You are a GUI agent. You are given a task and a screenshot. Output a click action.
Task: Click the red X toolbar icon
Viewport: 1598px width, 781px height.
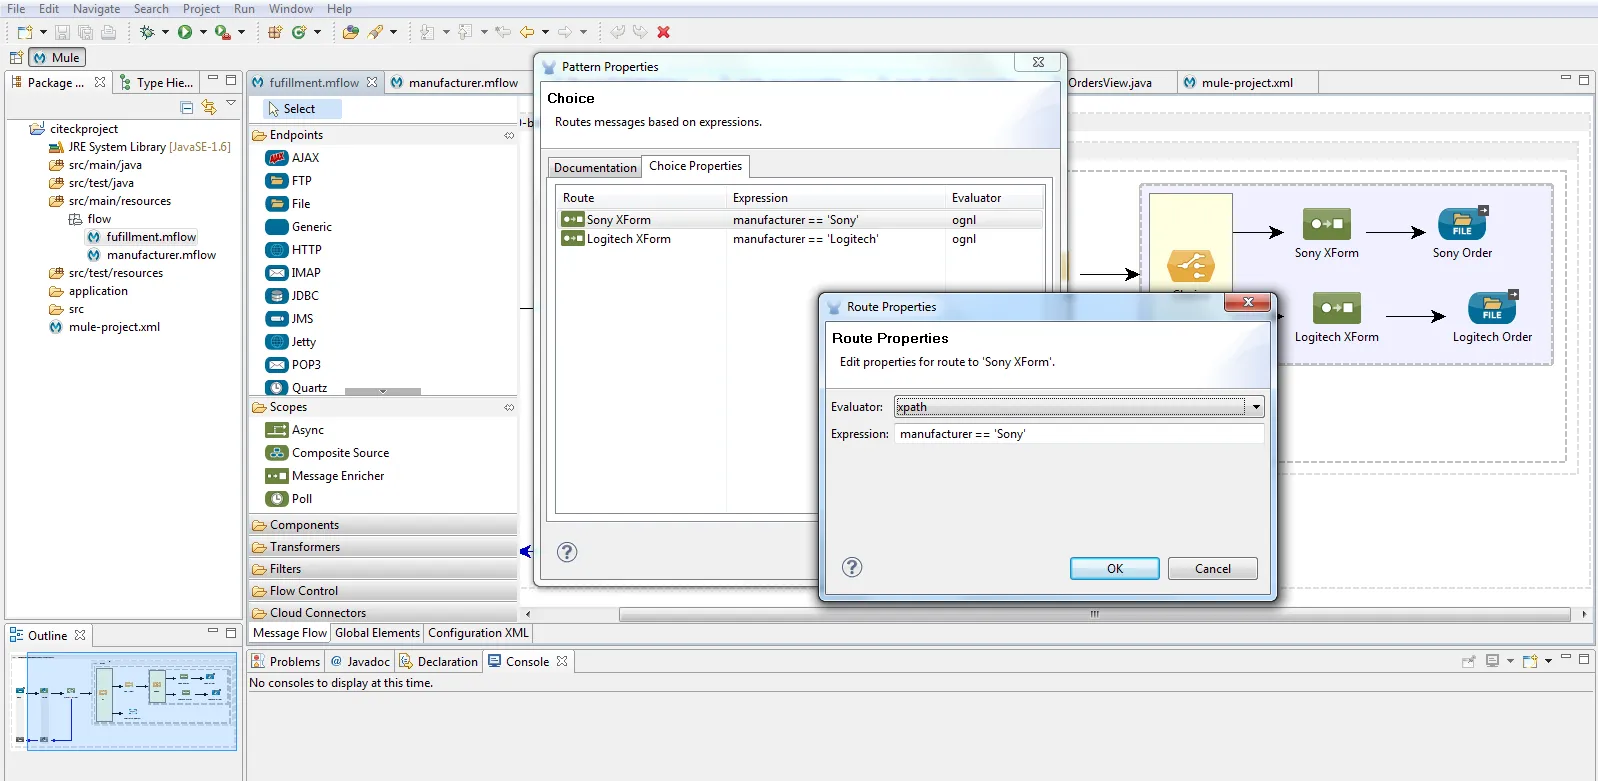(x=663, y=32)
